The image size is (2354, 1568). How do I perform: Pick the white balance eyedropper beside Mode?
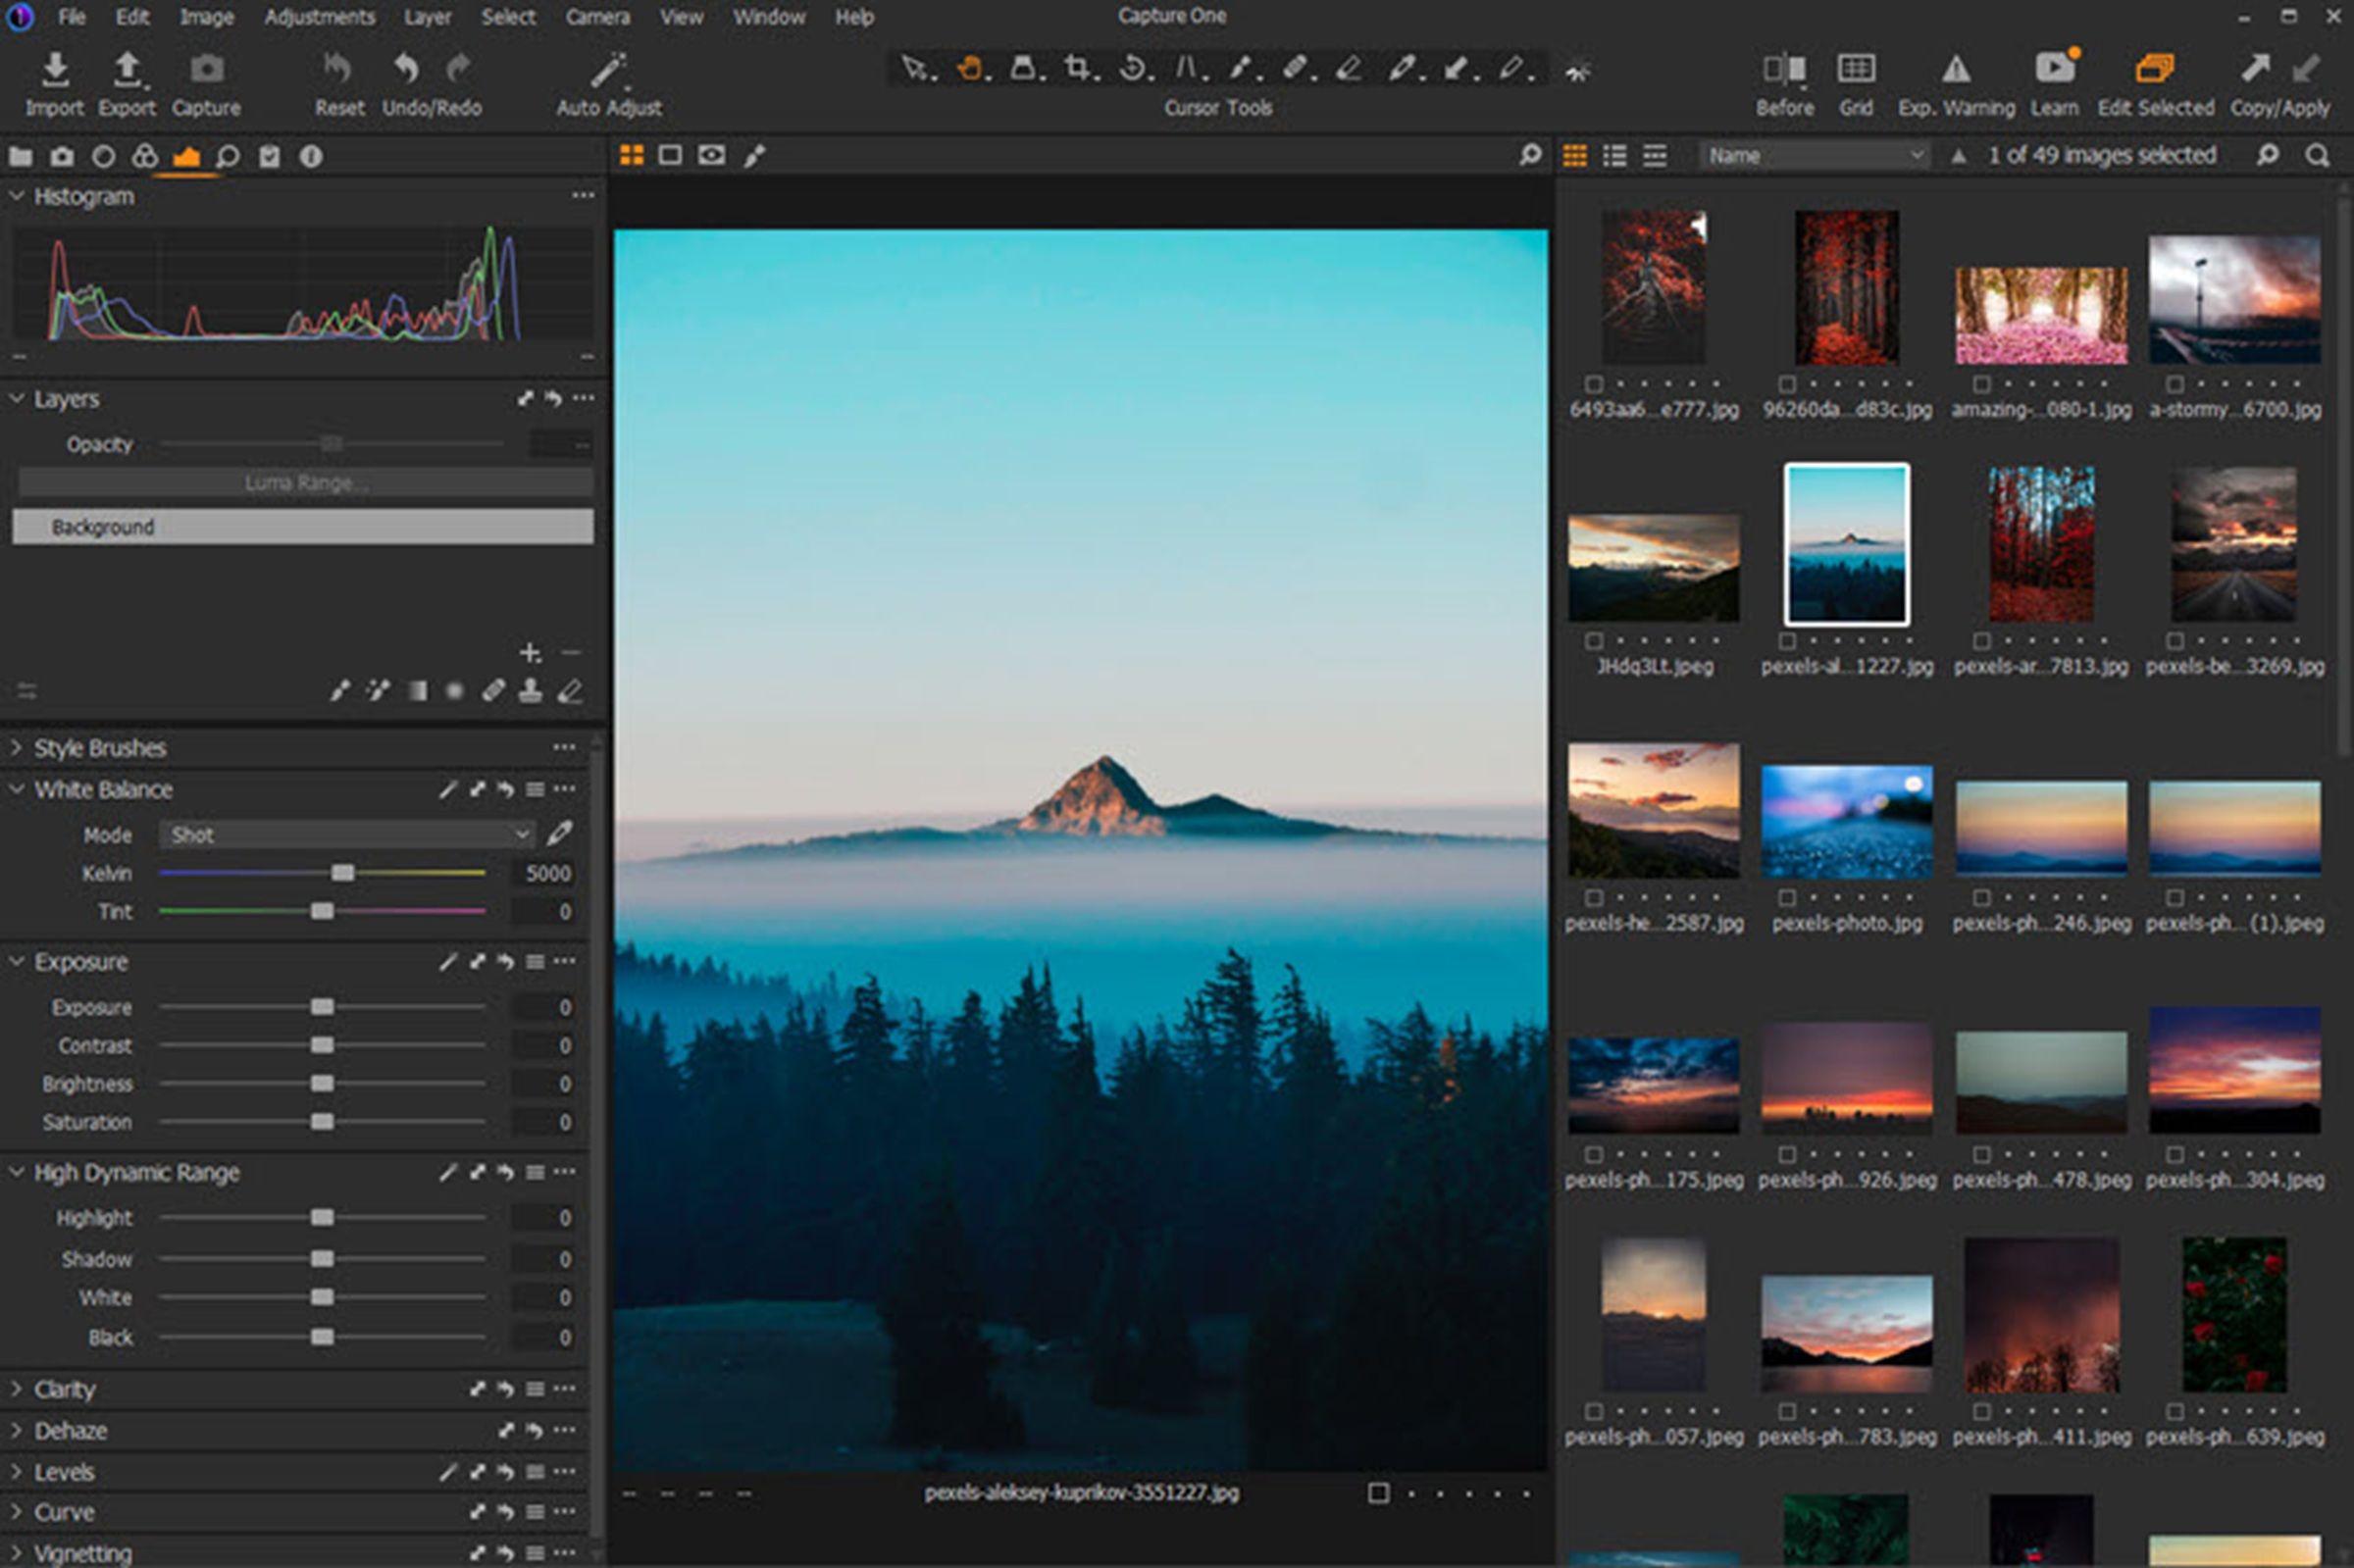point(560,833)
